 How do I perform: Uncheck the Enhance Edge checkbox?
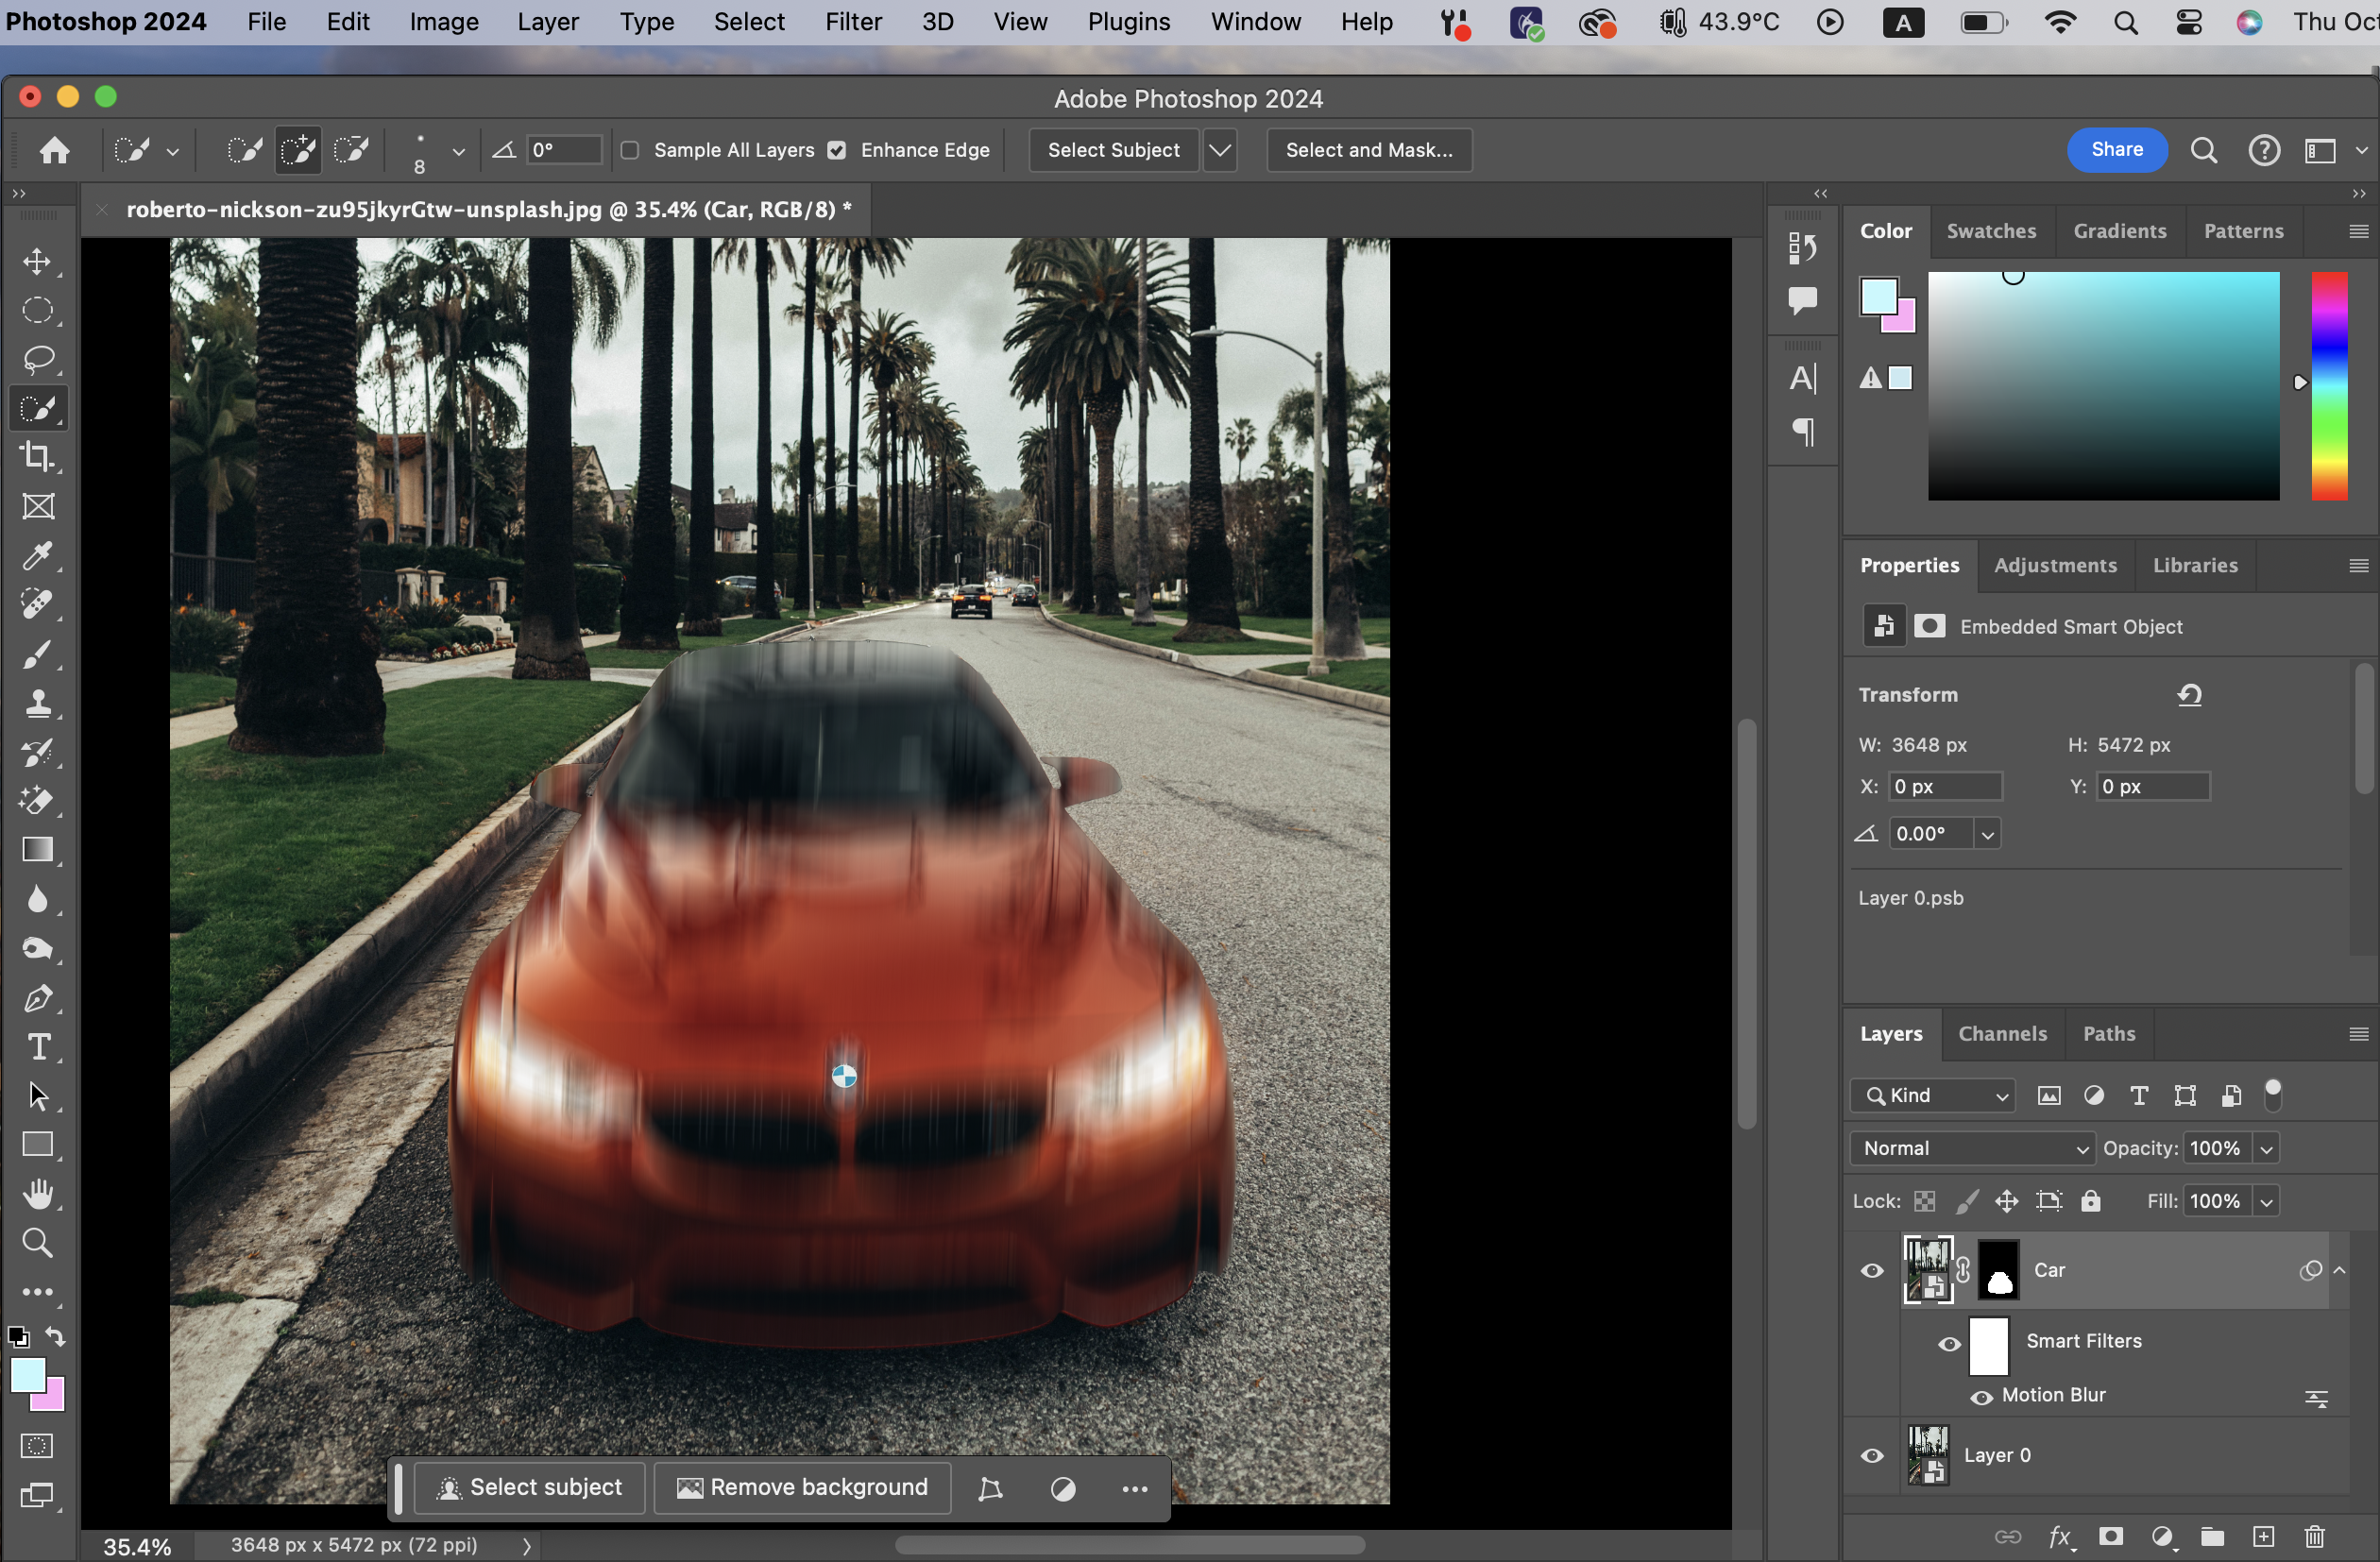[837, 150]
